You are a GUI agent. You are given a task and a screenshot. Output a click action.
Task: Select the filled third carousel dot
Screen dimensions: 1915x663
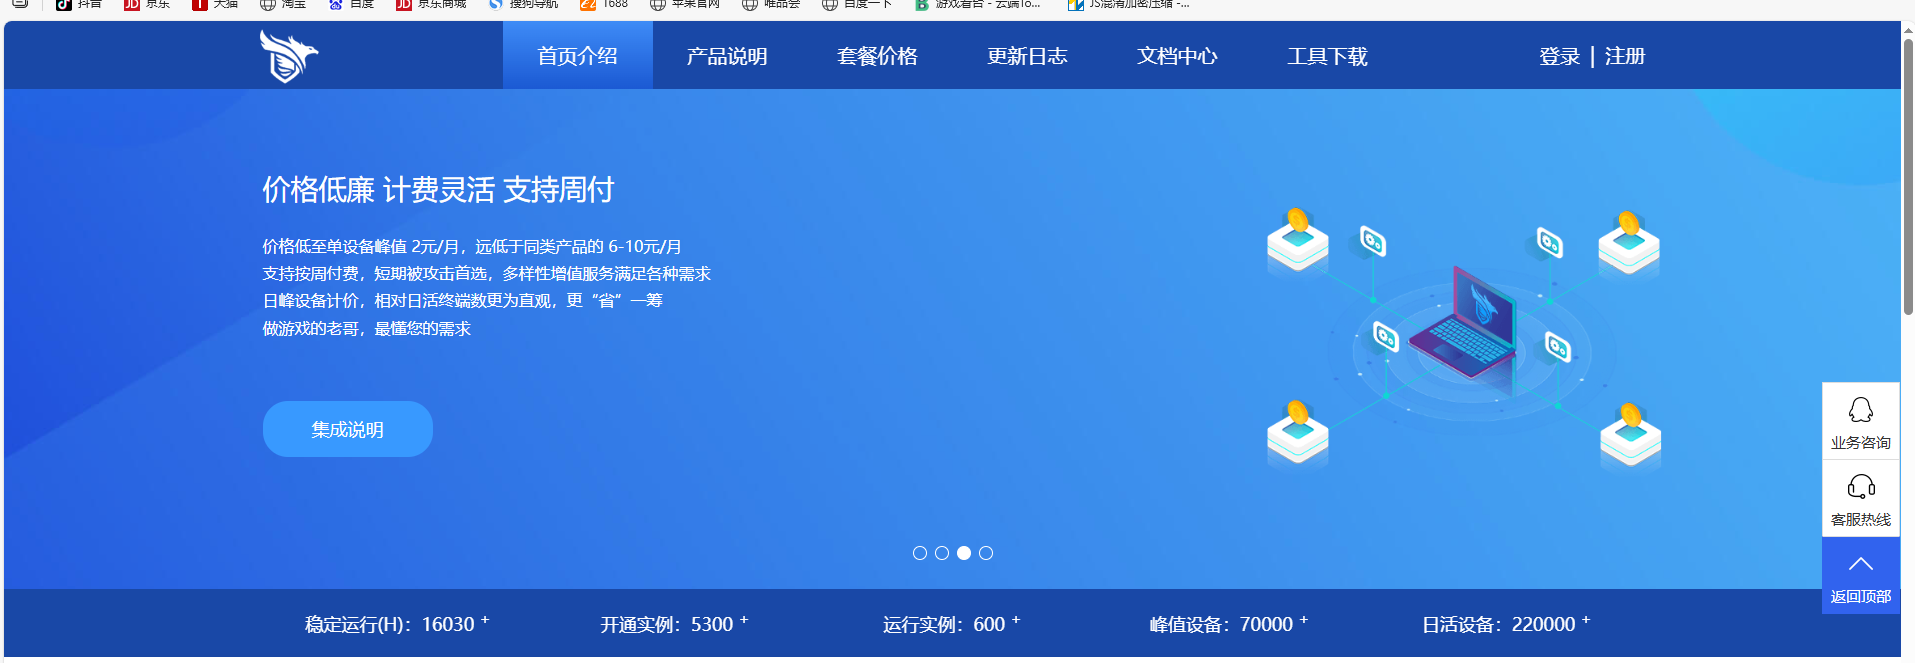tap(964, 553)
